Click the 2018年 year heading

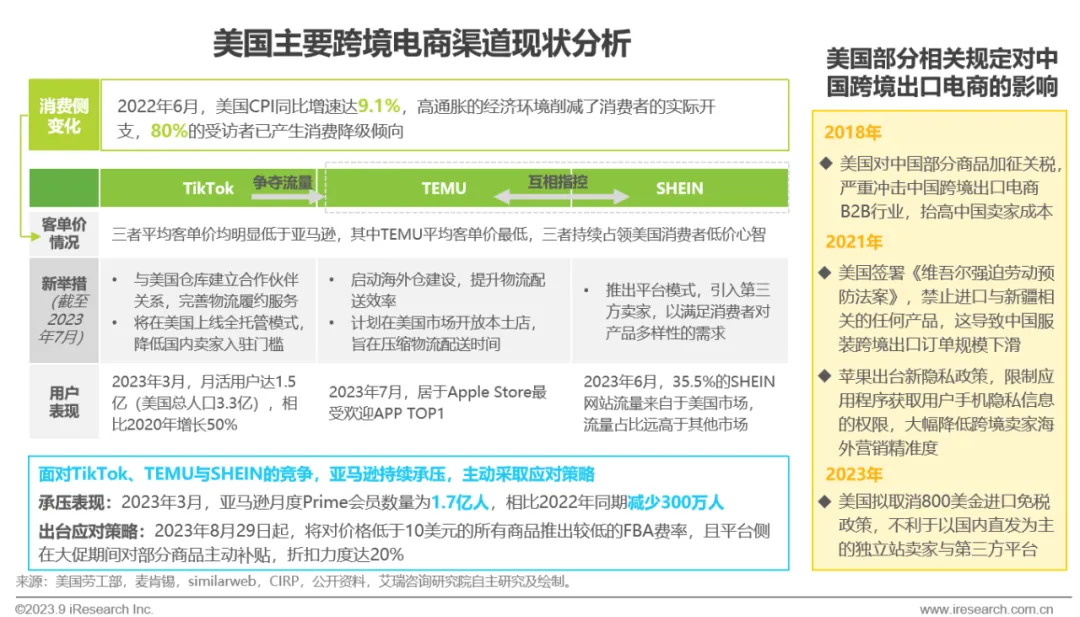852,132
